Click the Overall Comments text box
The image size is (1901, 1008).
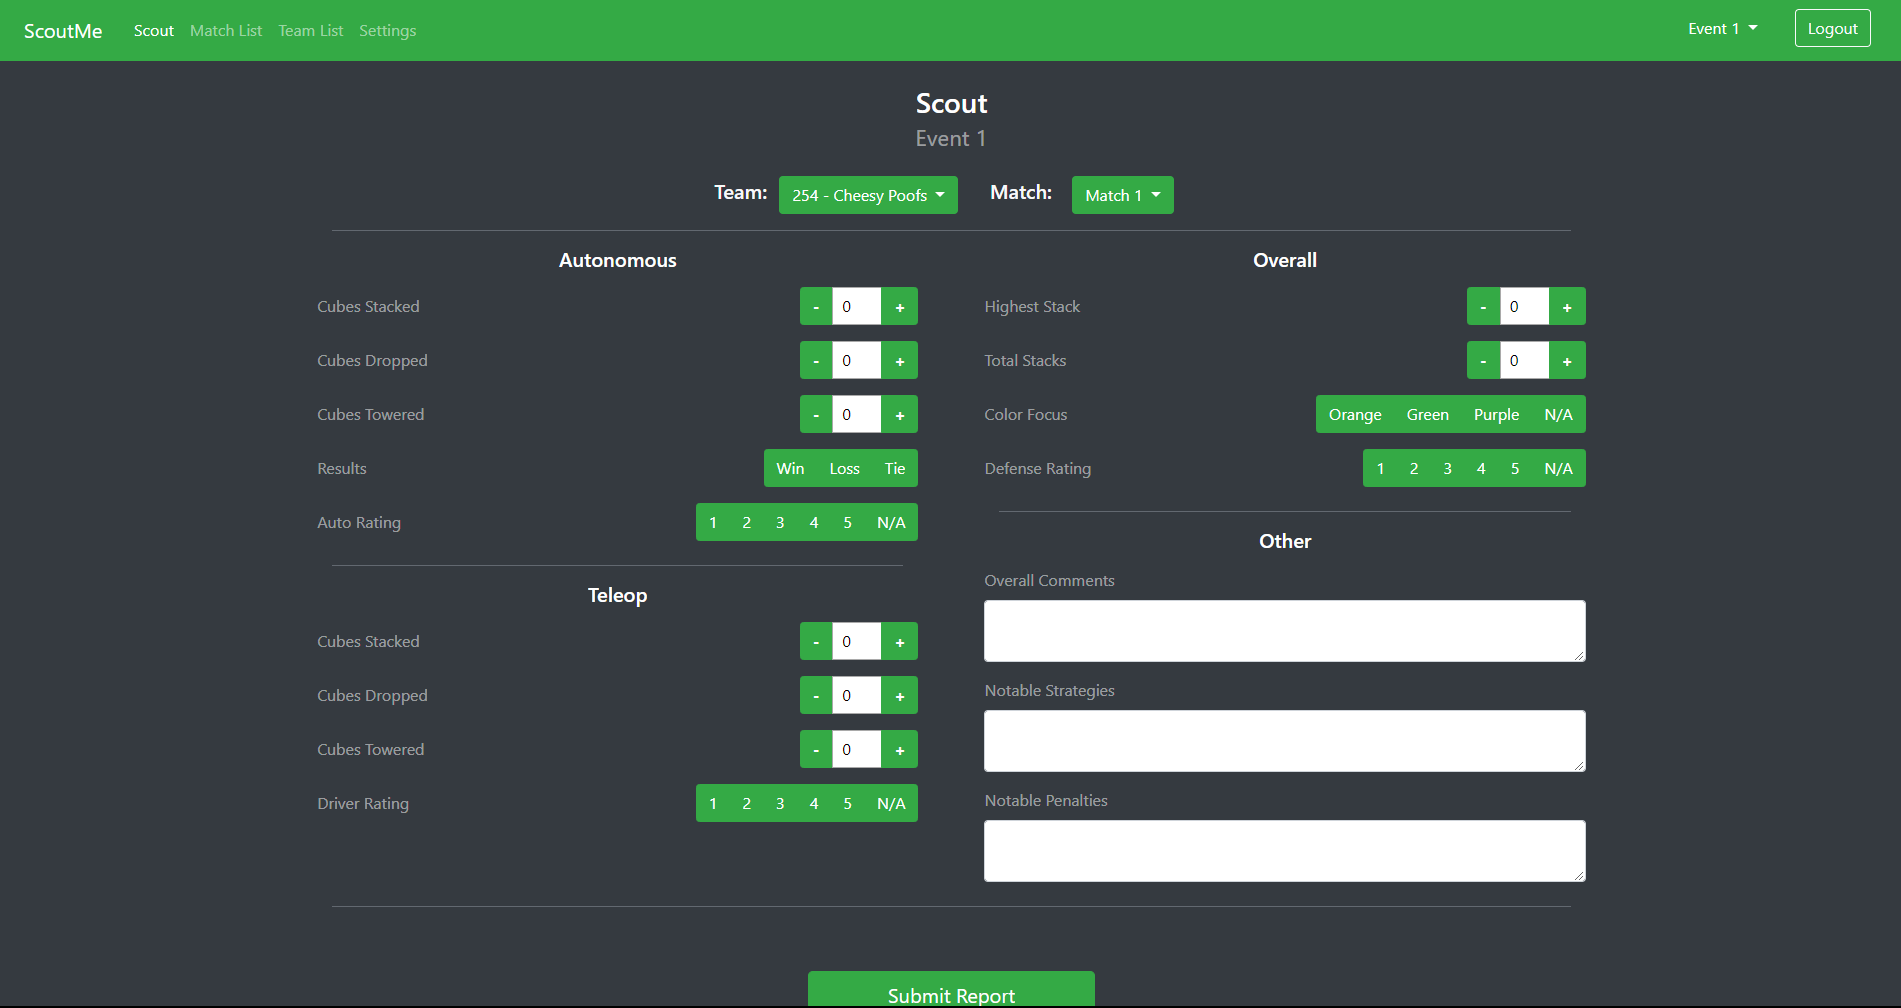tap(1284, 631)
